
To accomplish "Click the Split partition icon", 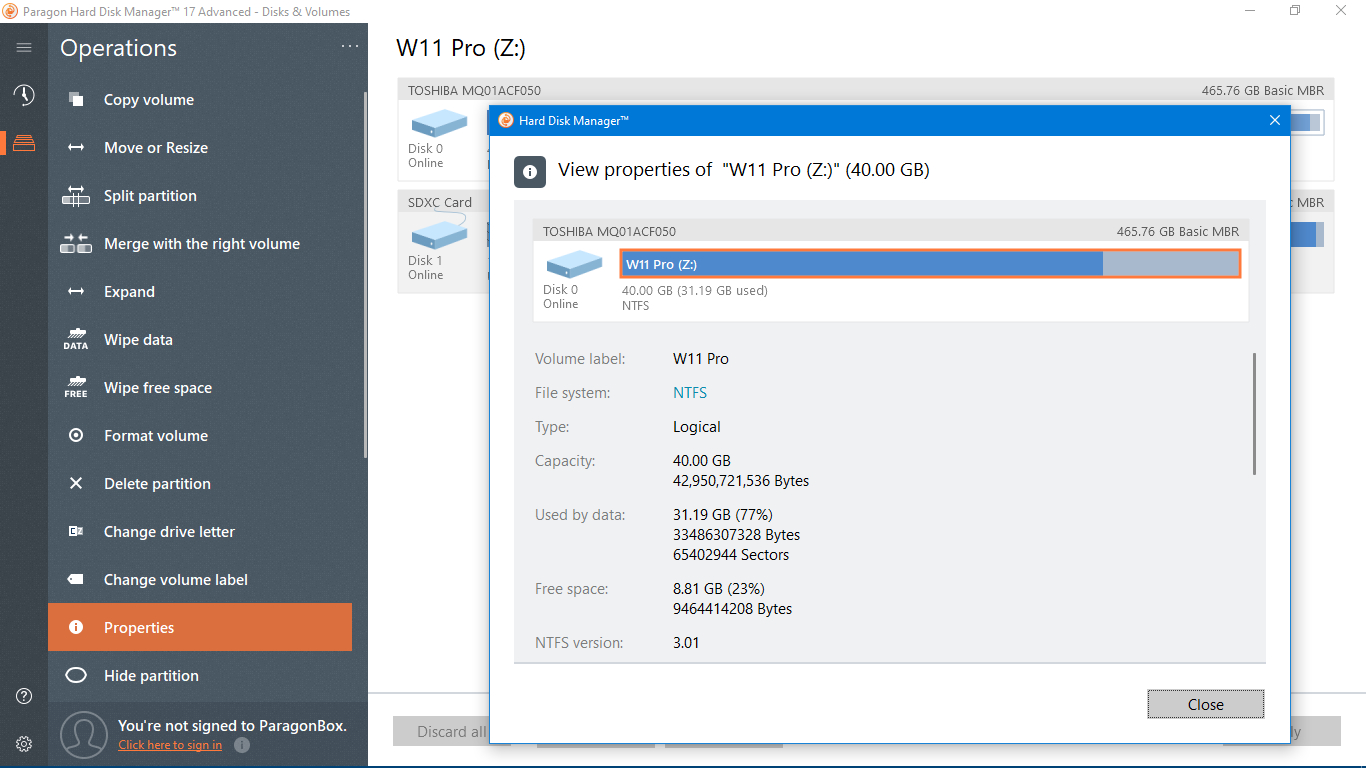I will pos(76,195).
